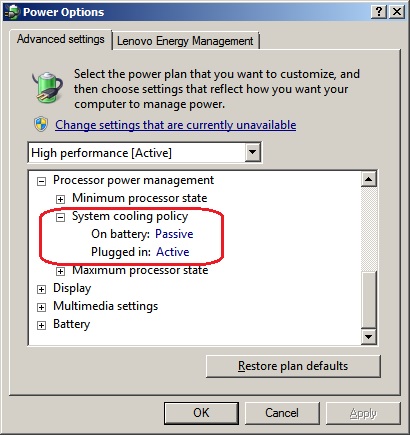Click the Restore plan defaults button

[x=293, y=366]
